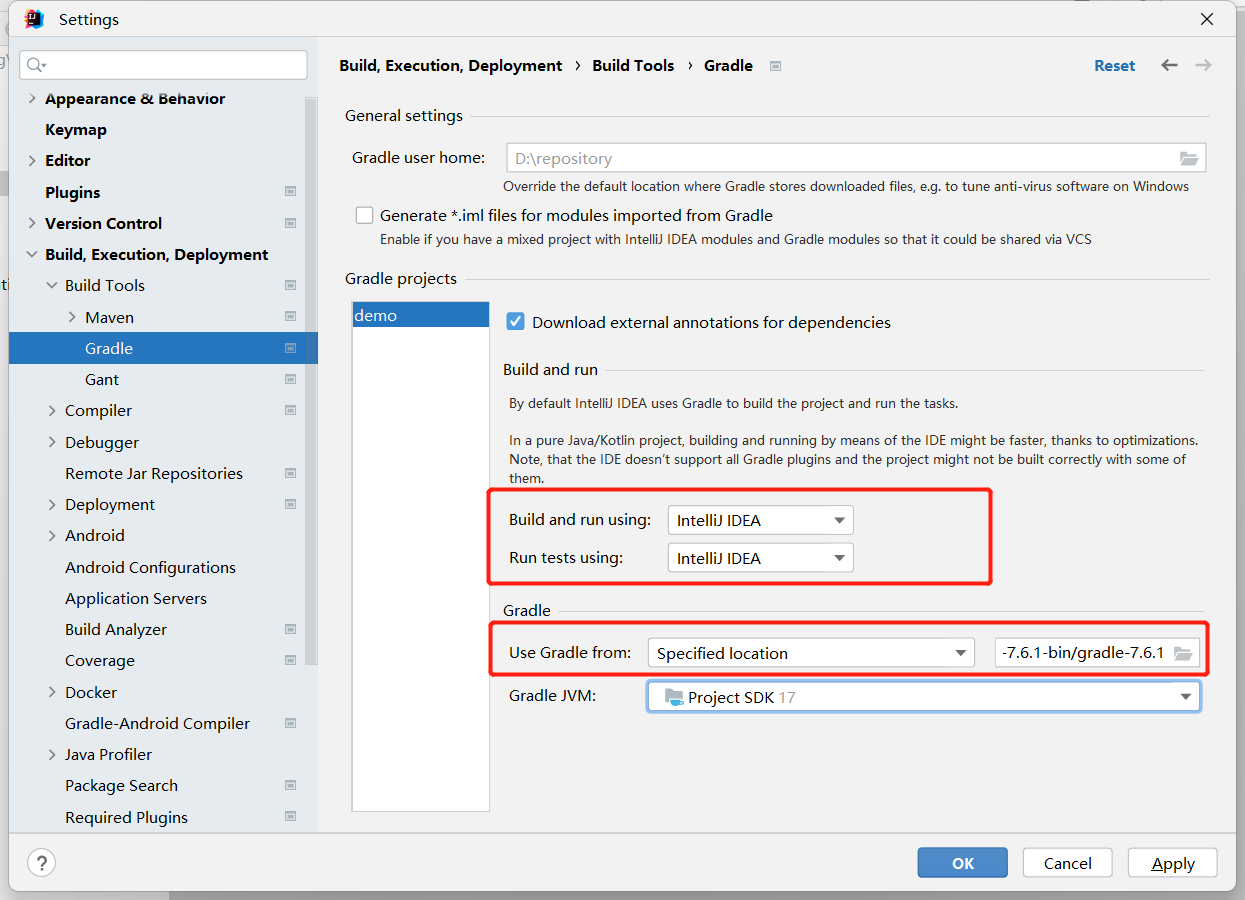Viewport: 1245px width, 900px height.
Task: Open Gant settings in the tree
Action: 102,380
